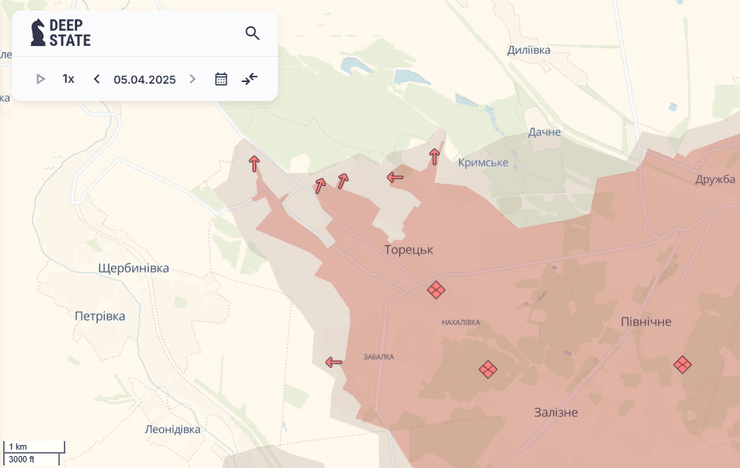This screenshot has height=468, width=740.
Task: Change the 1x playback speed
Action: [x=68, y=79]
